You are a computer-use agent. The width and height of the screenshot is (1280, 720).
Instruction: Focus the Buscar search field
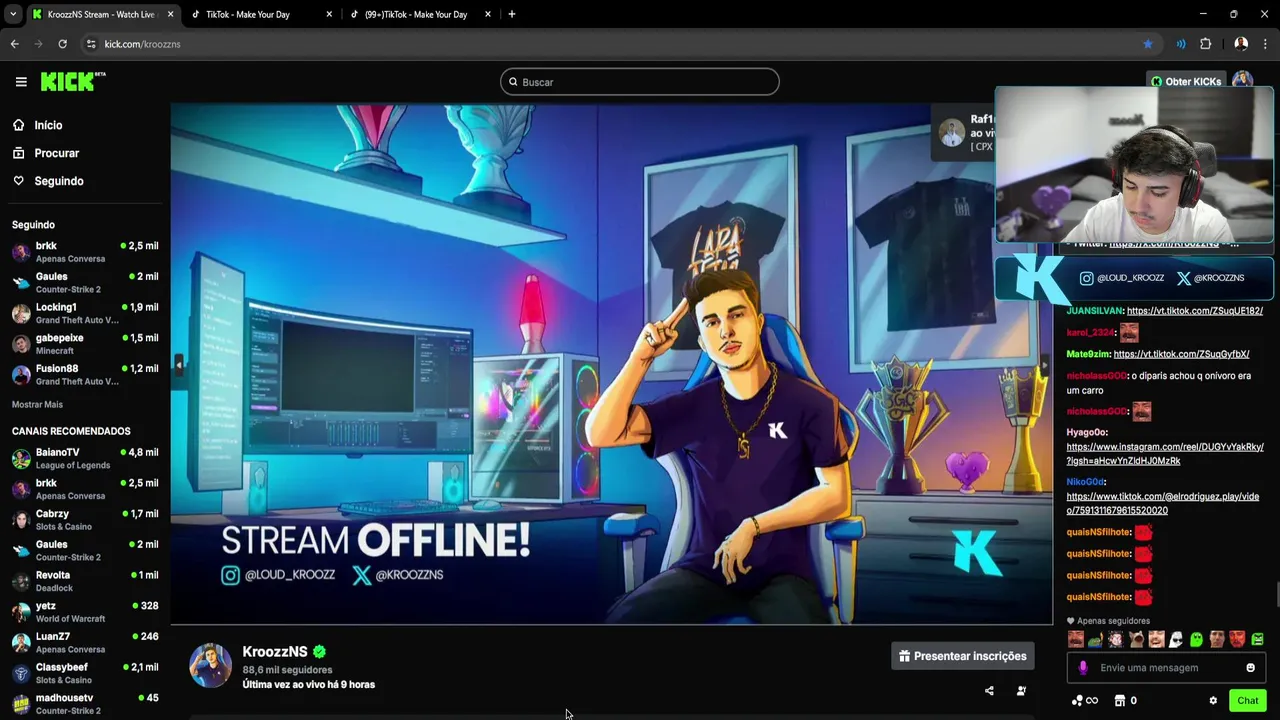pos(640,82)
